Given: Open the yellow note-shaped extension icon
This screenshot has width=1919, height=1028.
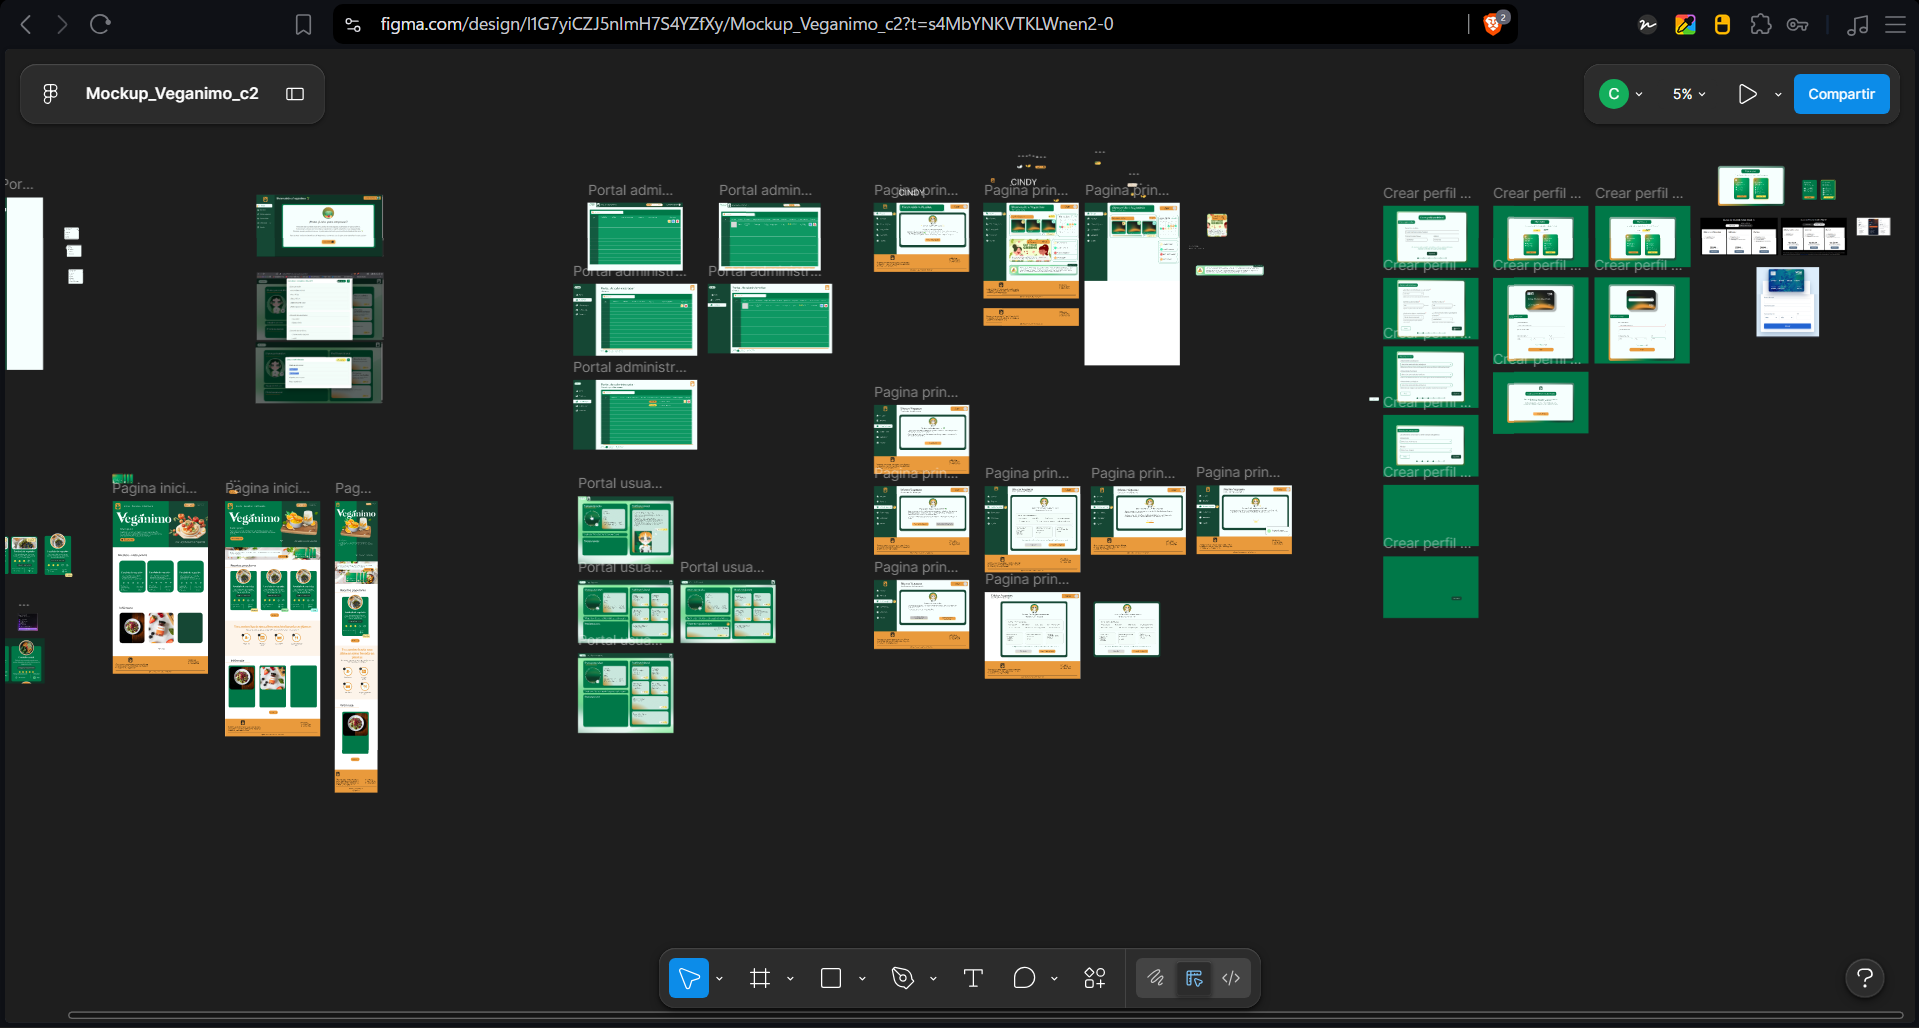Looking at the screenshot, I should coord(1722,24).
